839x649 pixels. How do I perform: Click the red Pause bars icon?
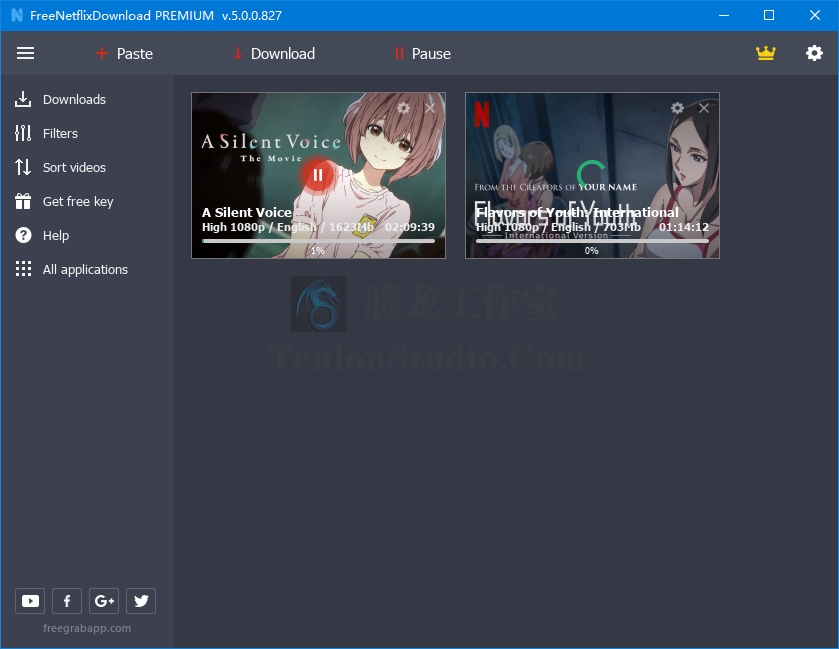399,54
